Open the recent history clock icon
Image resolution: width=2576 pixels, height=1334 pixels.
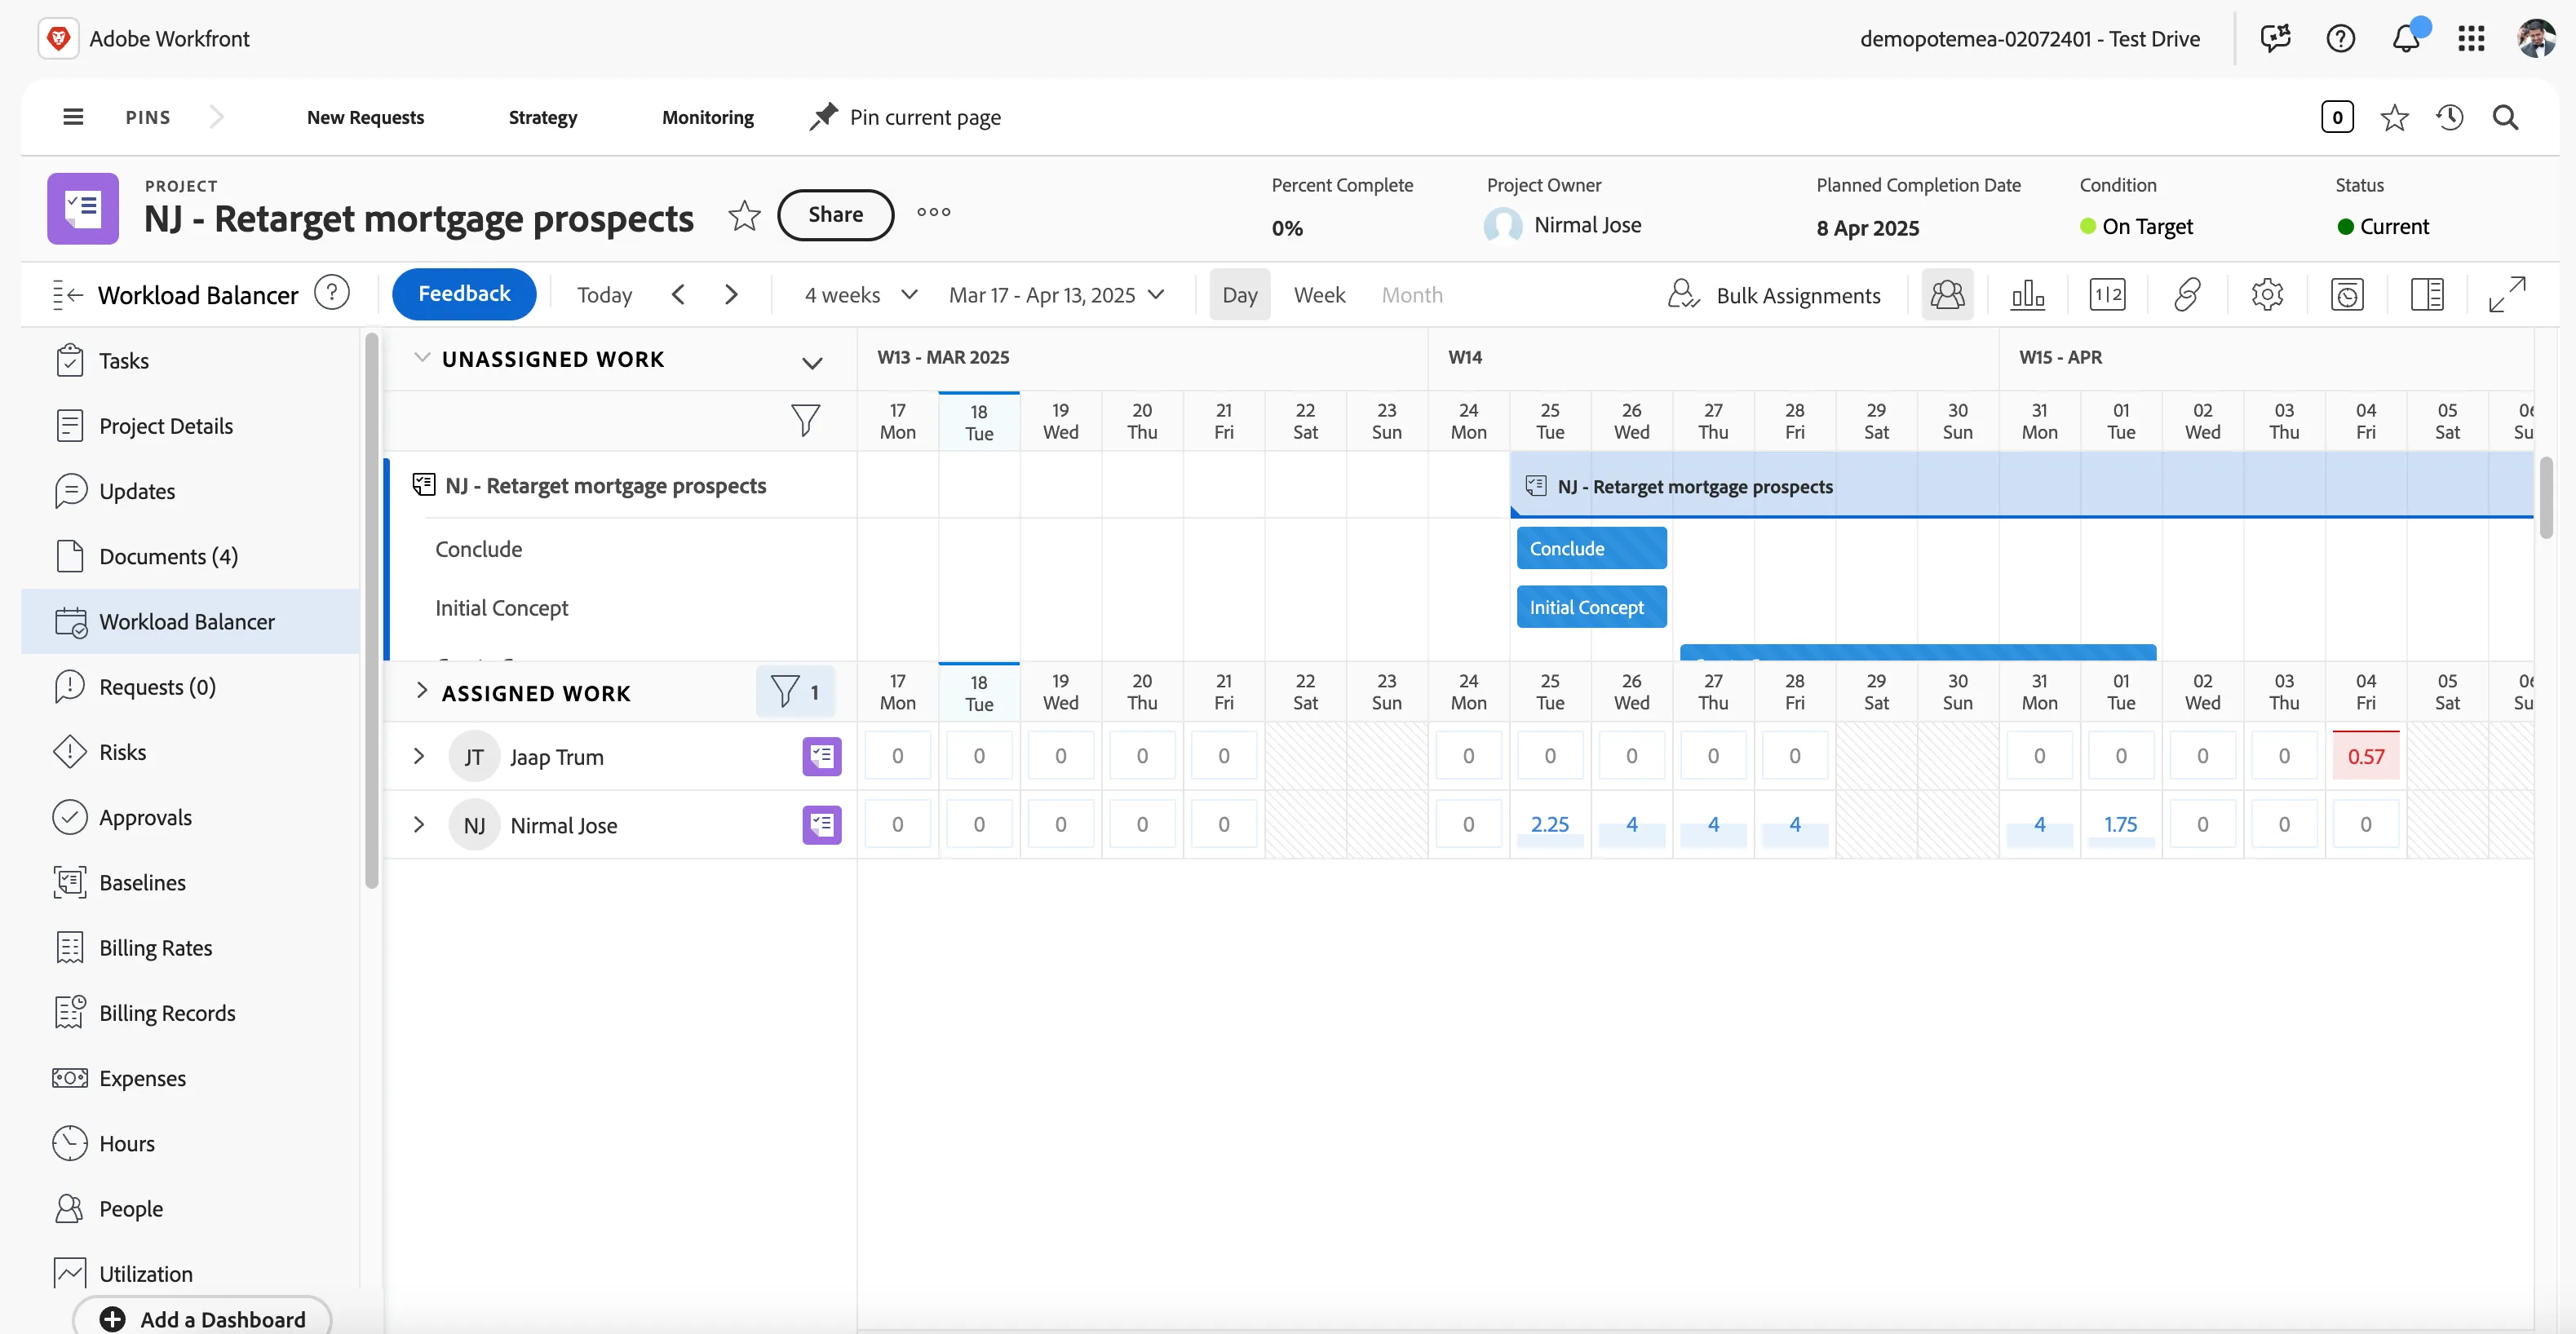coord(2449,118)
